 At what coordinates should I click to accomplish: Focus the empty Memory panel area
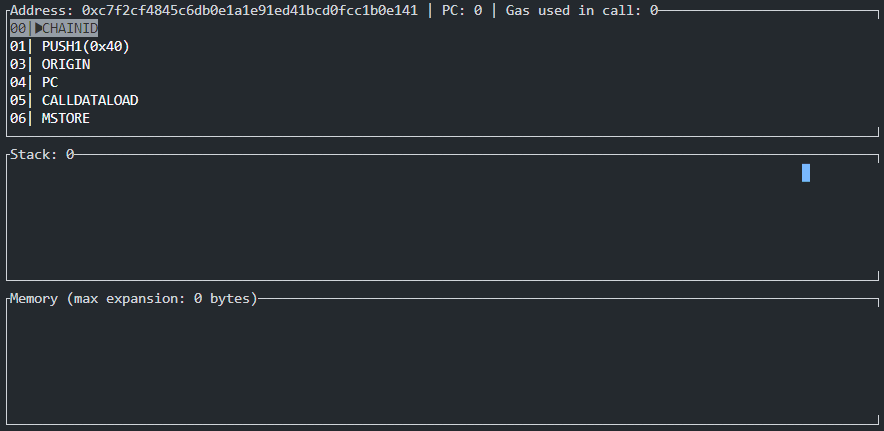pyautogui.click(x=442, y=364)
